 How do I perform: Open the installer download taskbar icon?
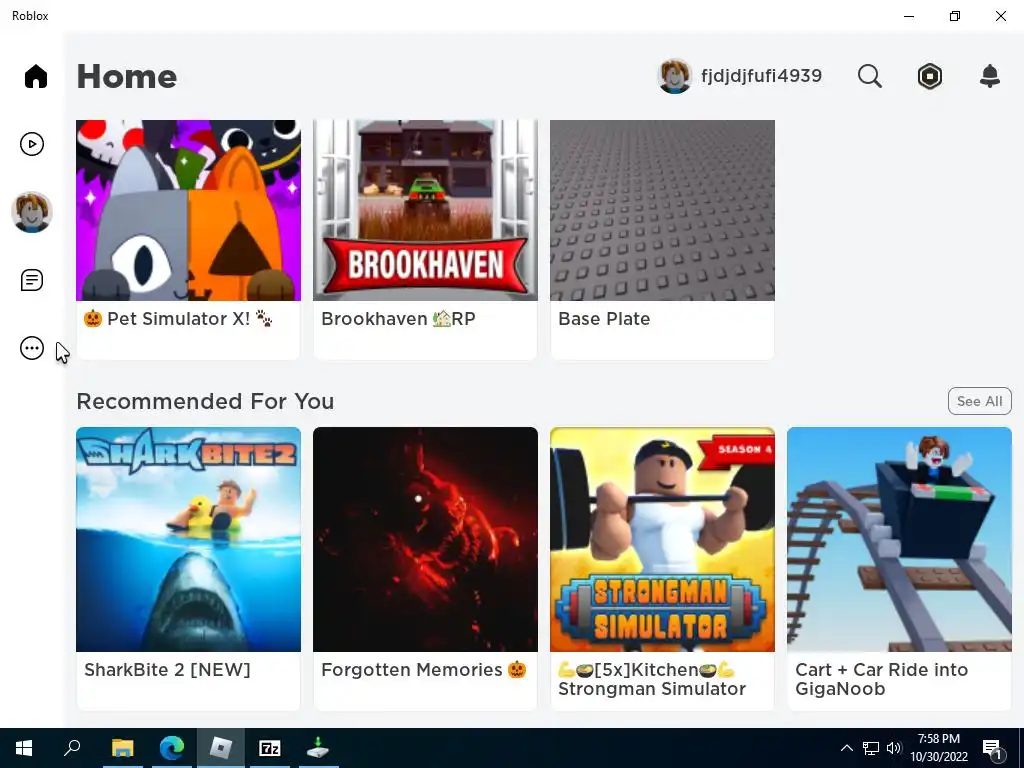point(319,748)
